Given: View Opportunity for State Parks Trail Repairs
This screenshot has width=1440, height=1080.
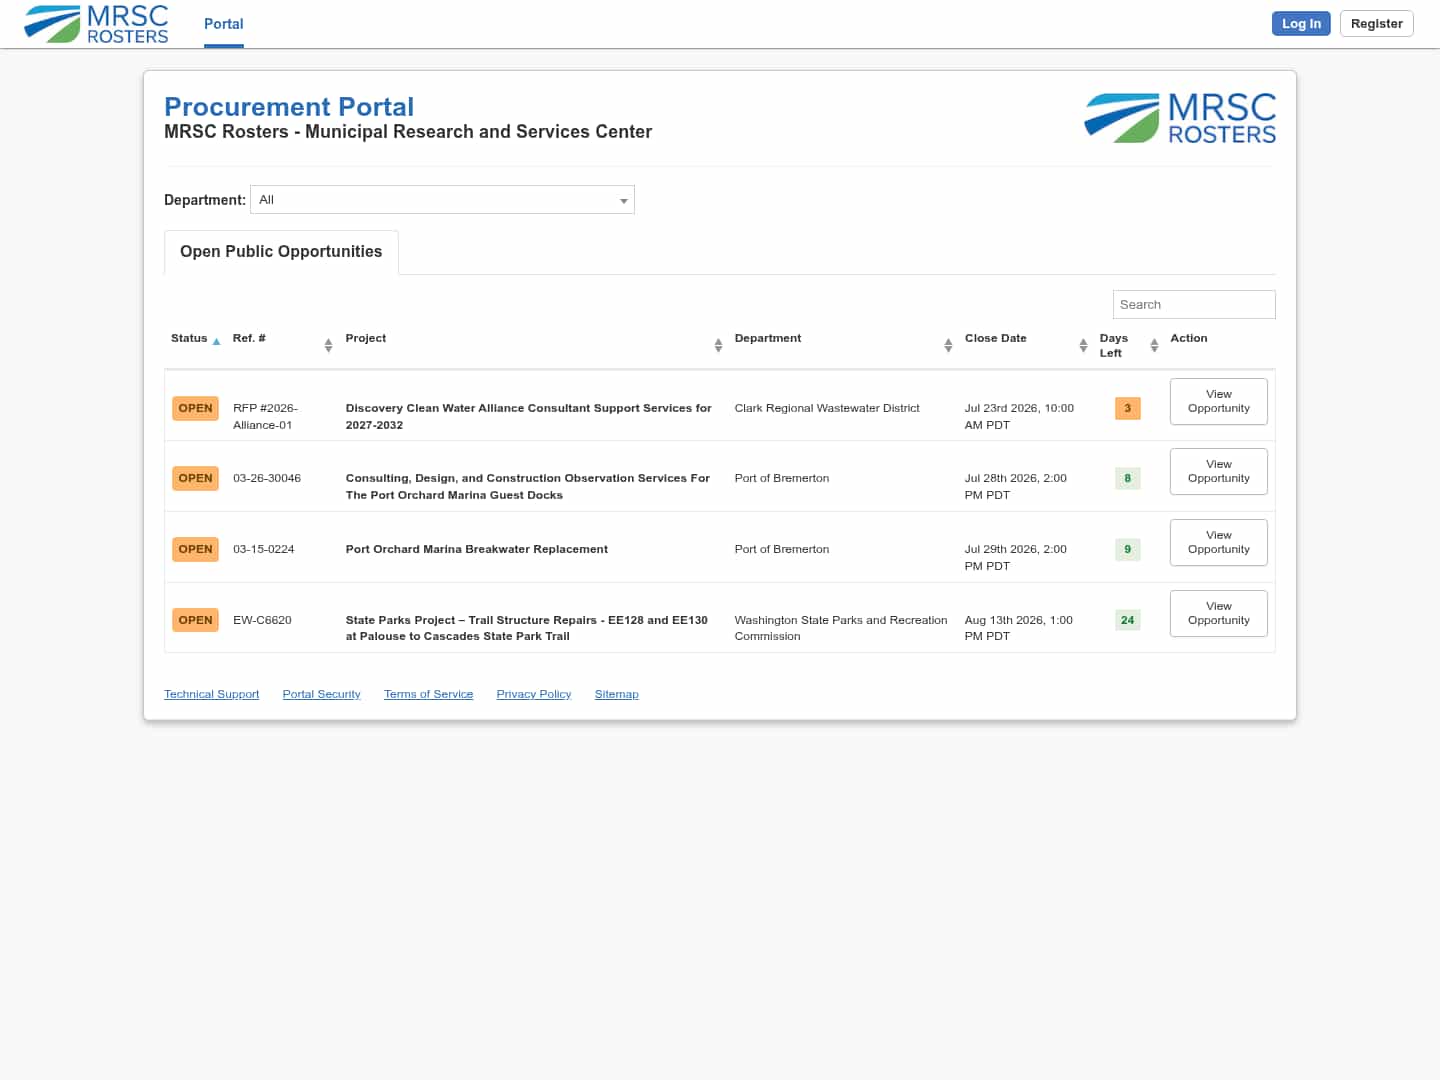Looking at the screenshot, I should click(1218, 613).
